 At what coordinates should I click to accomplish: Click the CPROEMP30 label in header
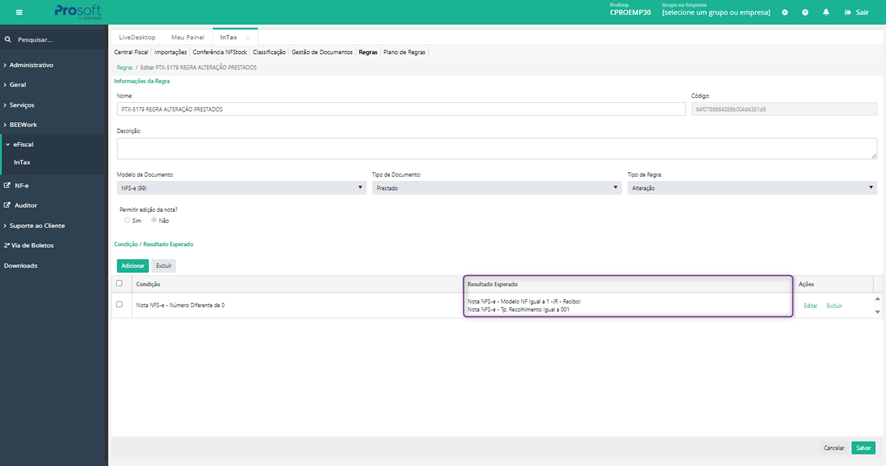click(630, 12)
